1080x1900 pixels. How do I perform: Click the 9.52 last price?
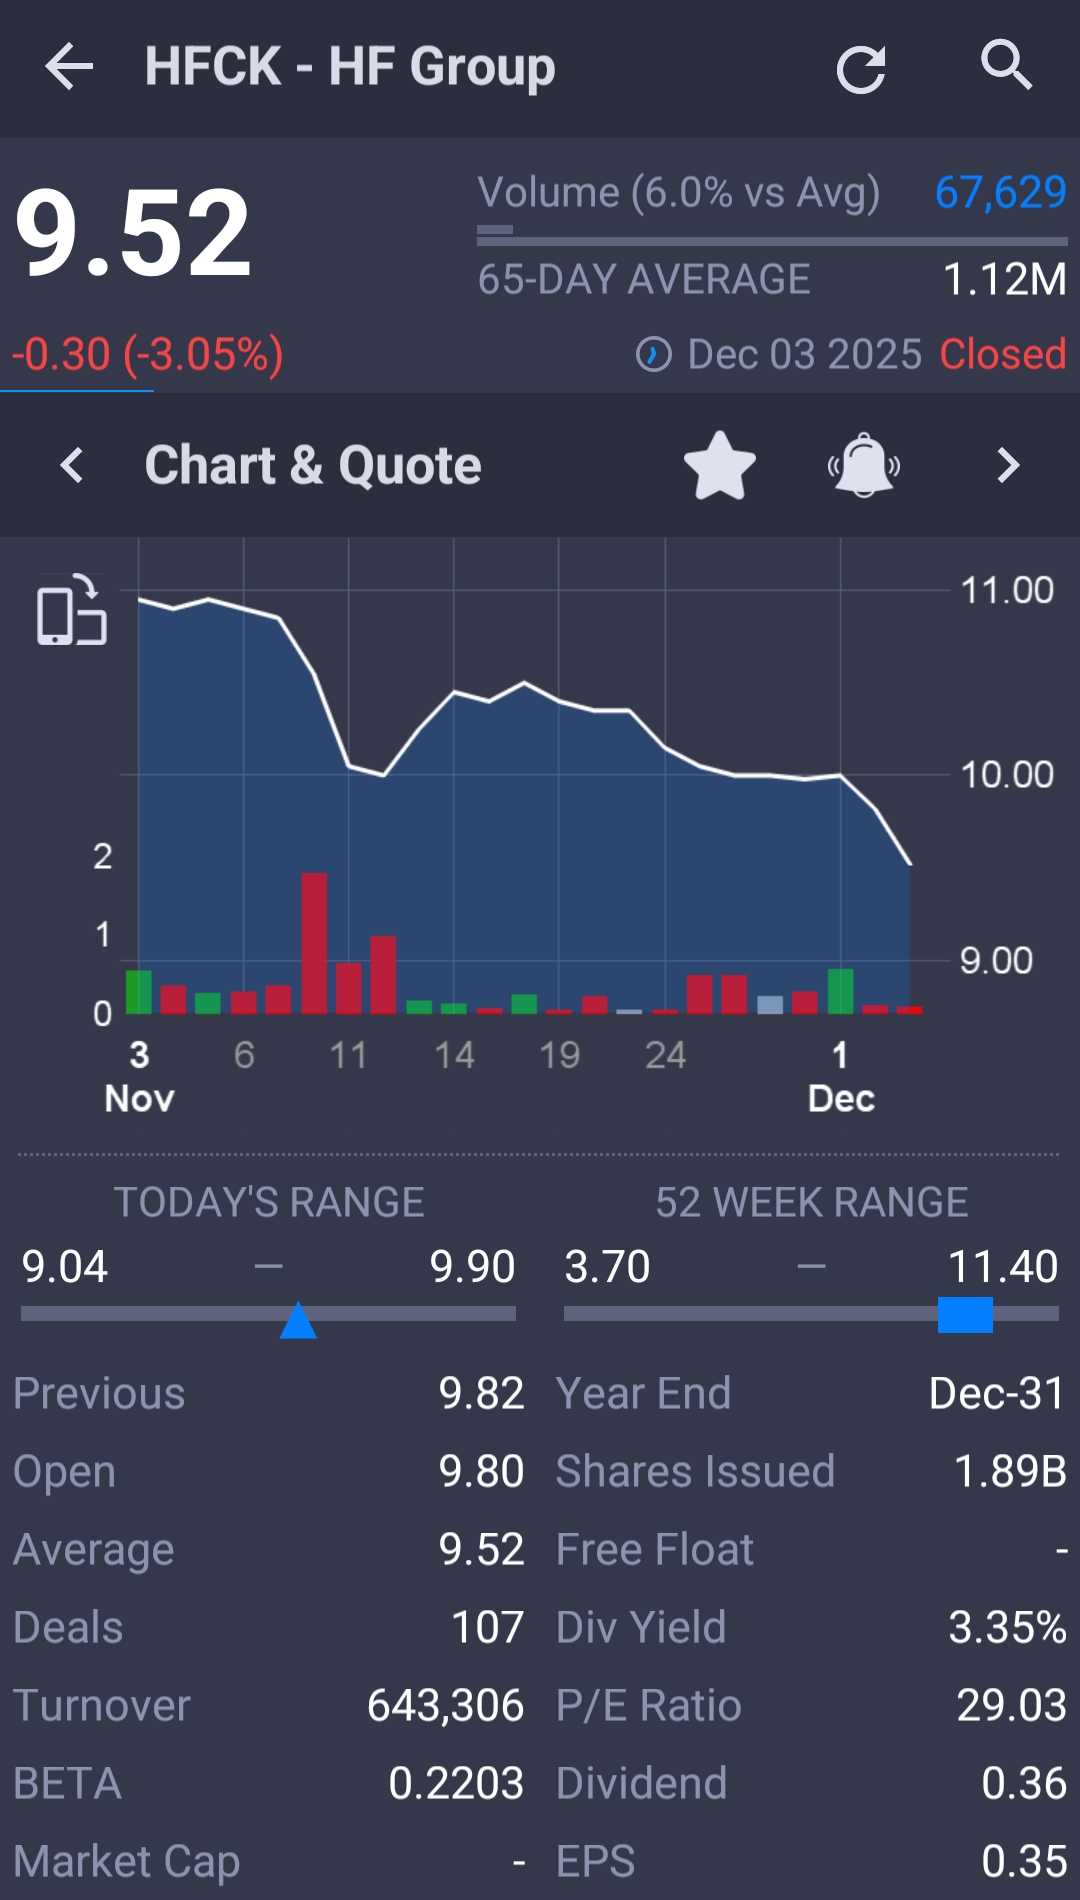133,235
